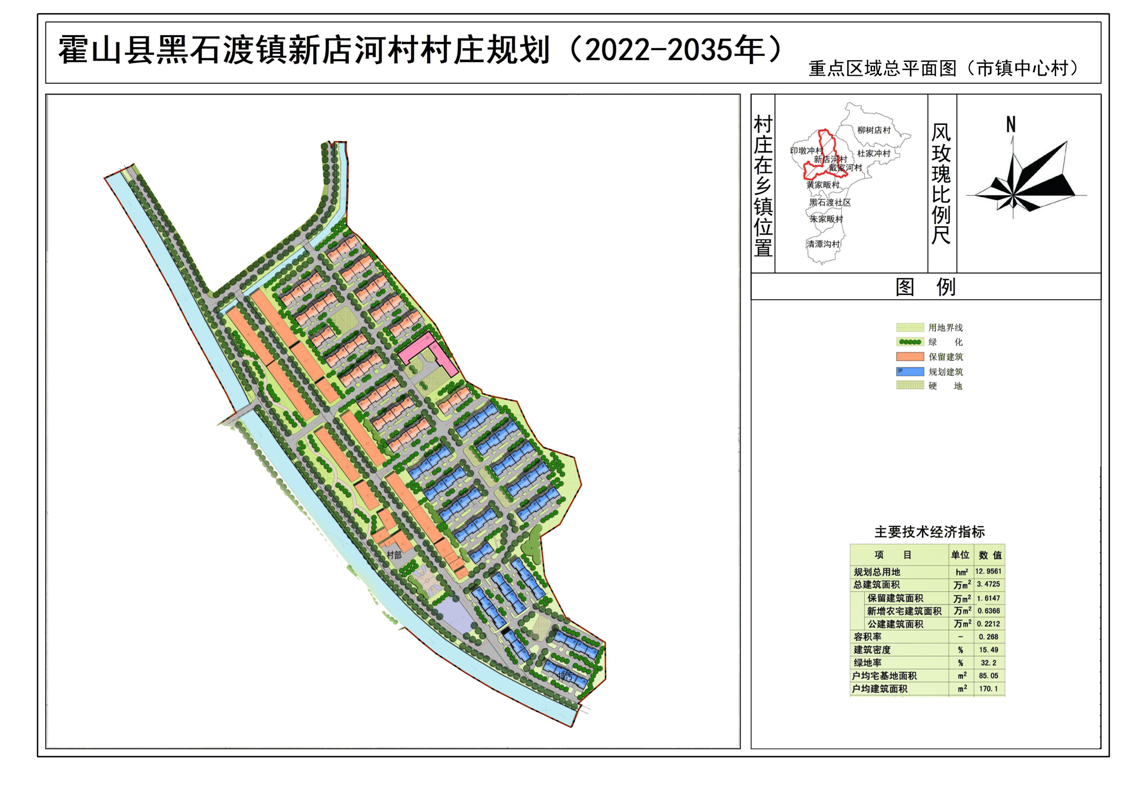Click 黑石渡社区 on the location map
The height and width of the screenshot is (793, 1122).
(x=829, y=202)
